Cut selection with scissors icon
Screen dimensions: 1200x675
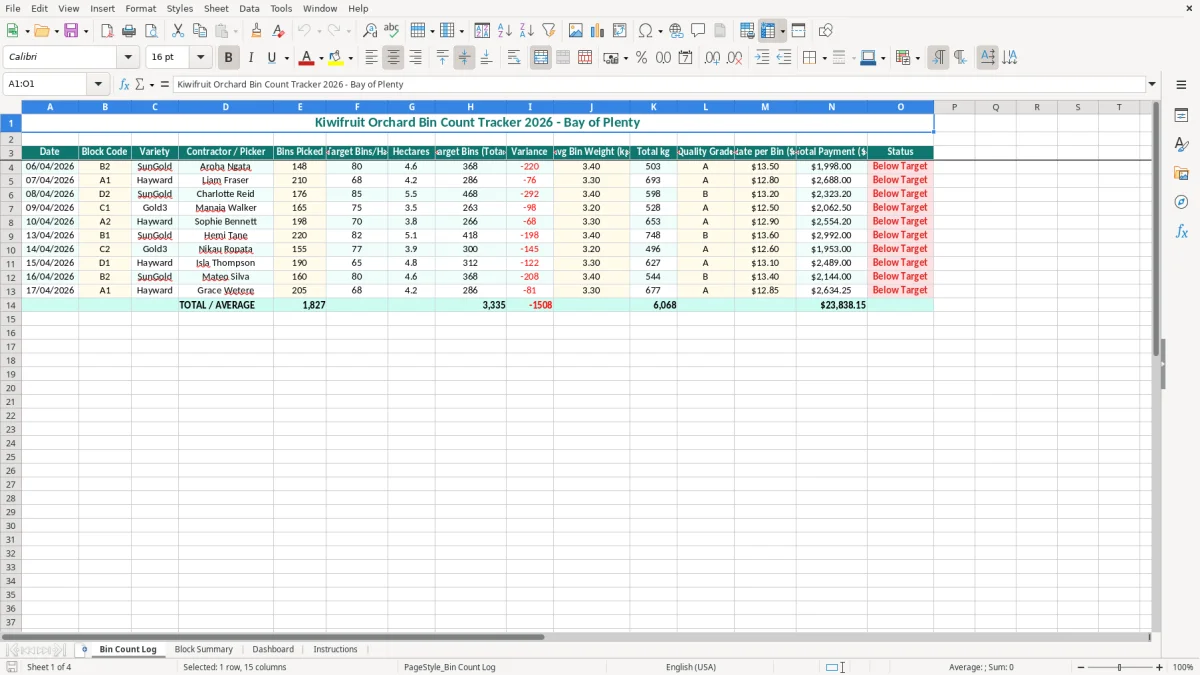[x=178, y=31]
